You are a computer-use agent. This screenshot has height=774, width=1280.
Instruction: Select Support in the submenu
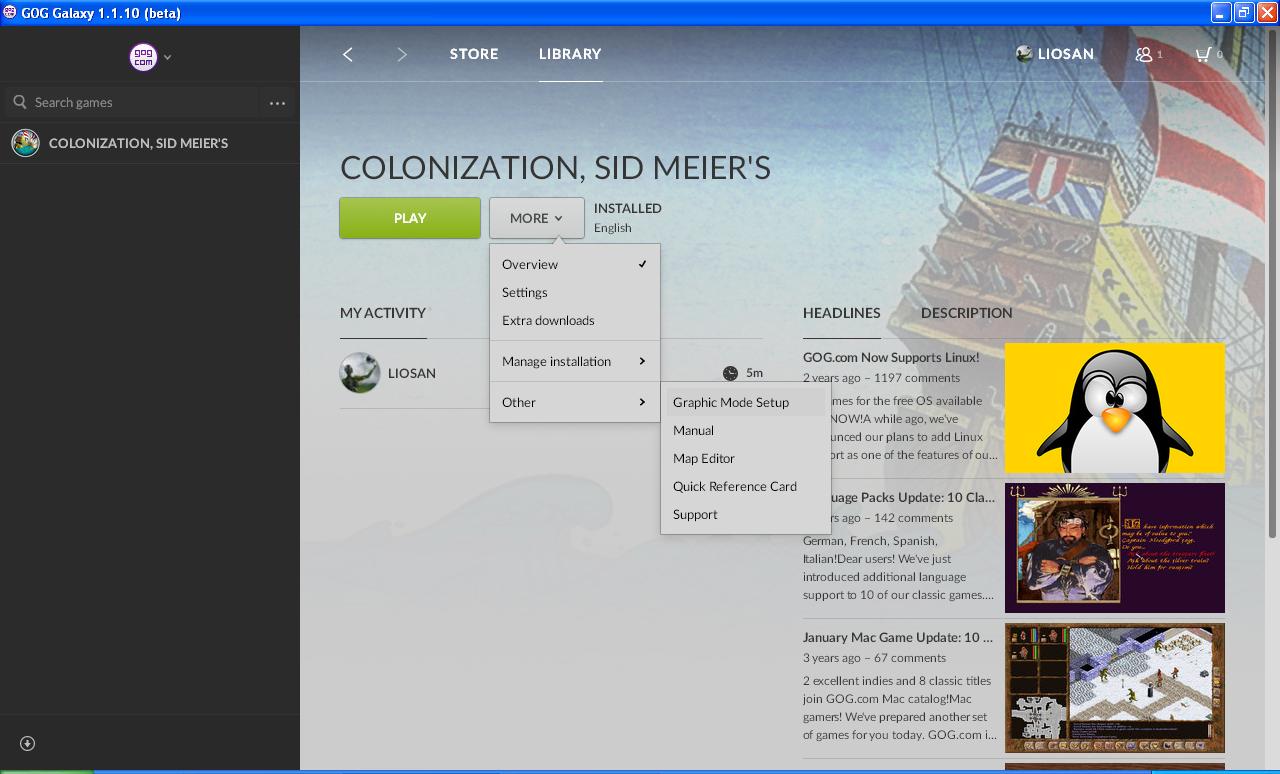(745, 514)
